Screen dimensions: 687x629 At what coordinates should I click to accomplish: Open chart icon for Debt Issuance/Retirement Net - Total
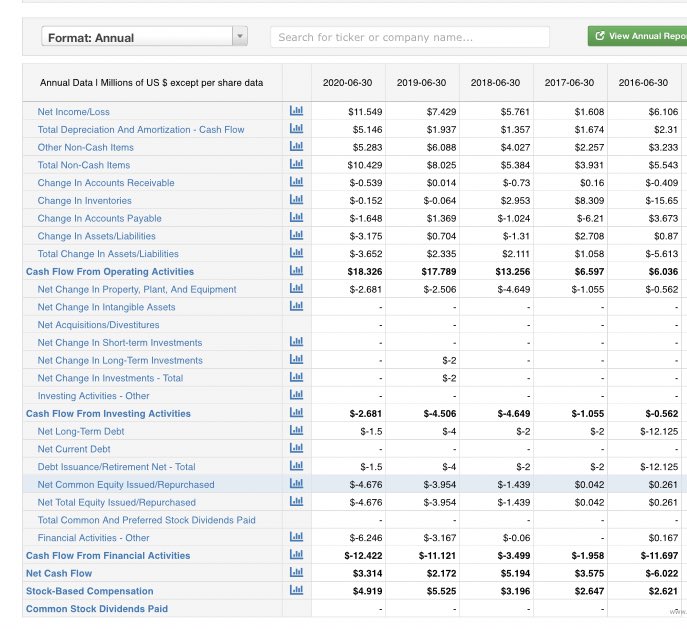pyautogui.click(x=296, y=466)
